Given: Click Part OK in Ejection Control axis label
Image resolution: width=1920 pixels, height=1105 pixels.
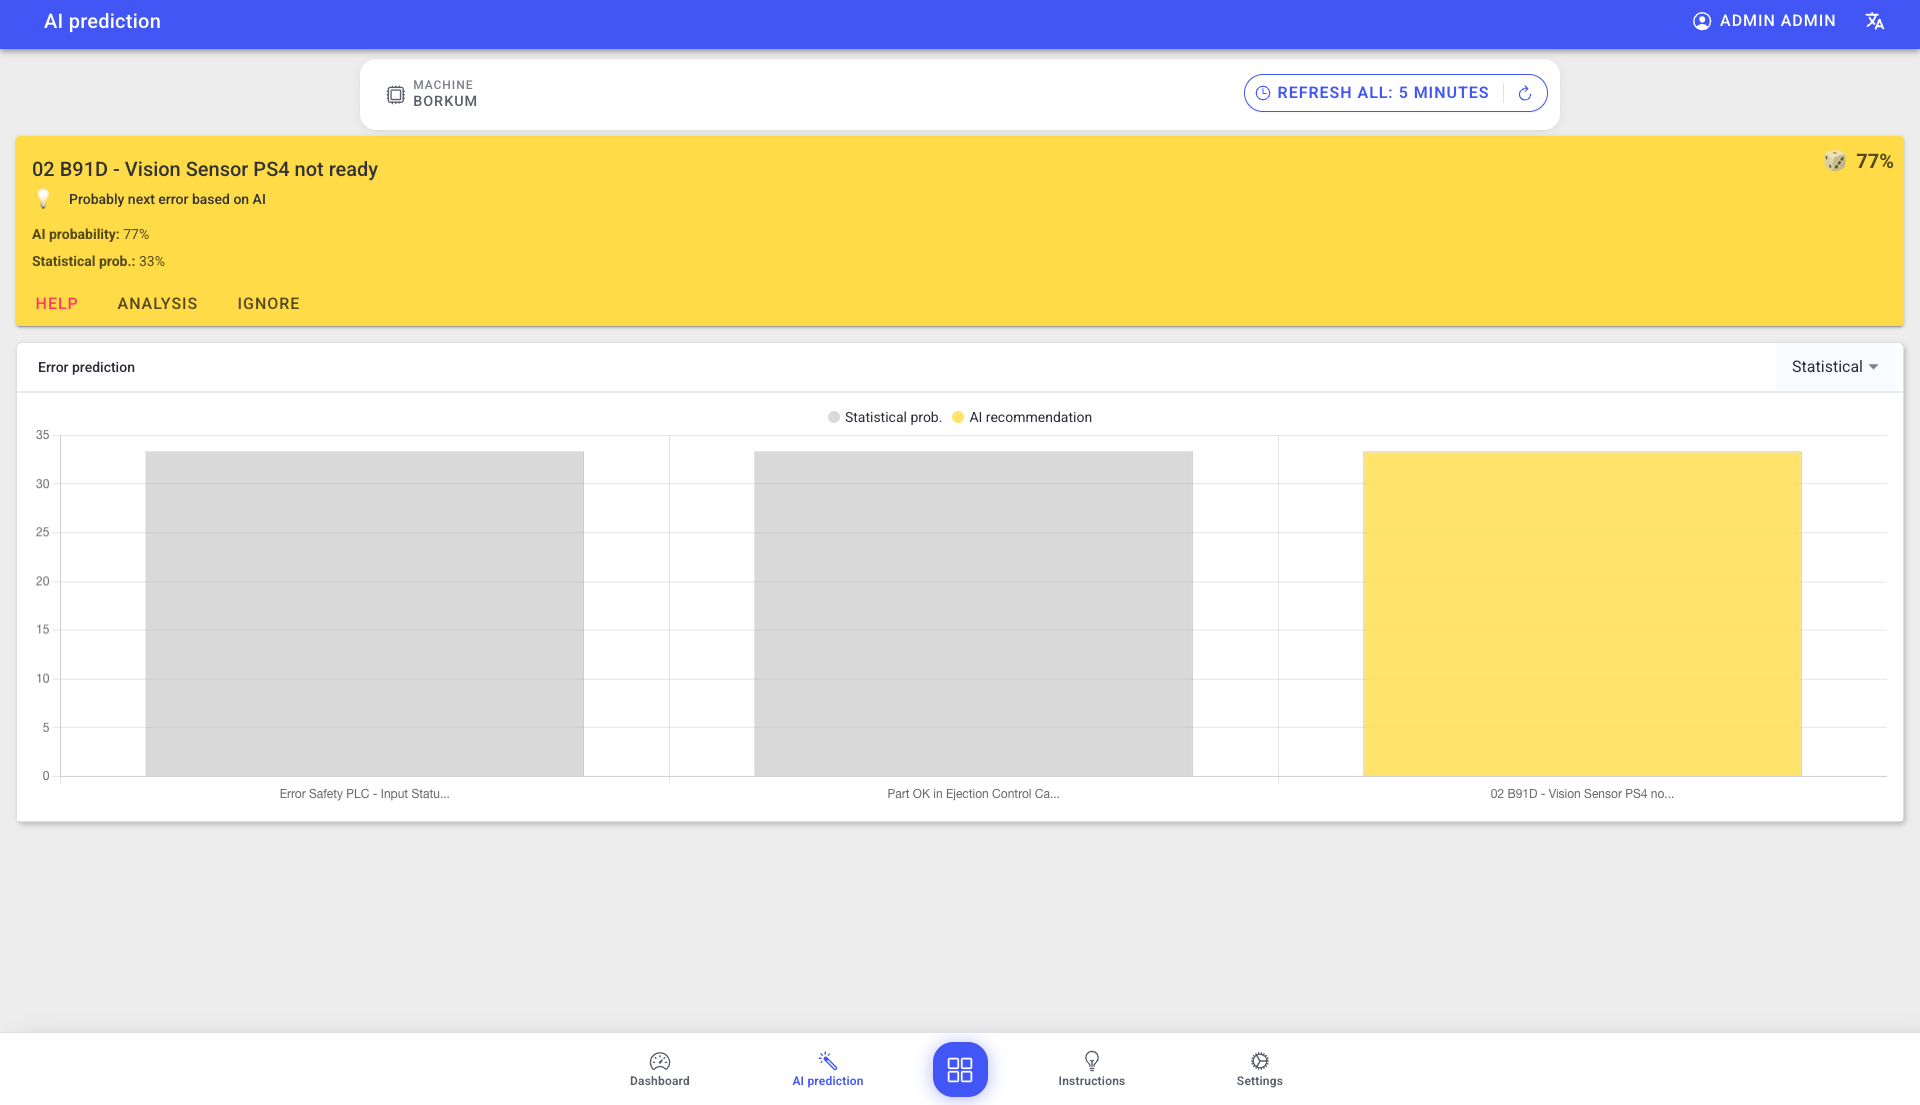Looking at the screenshot, I should (x=974, y=794).
